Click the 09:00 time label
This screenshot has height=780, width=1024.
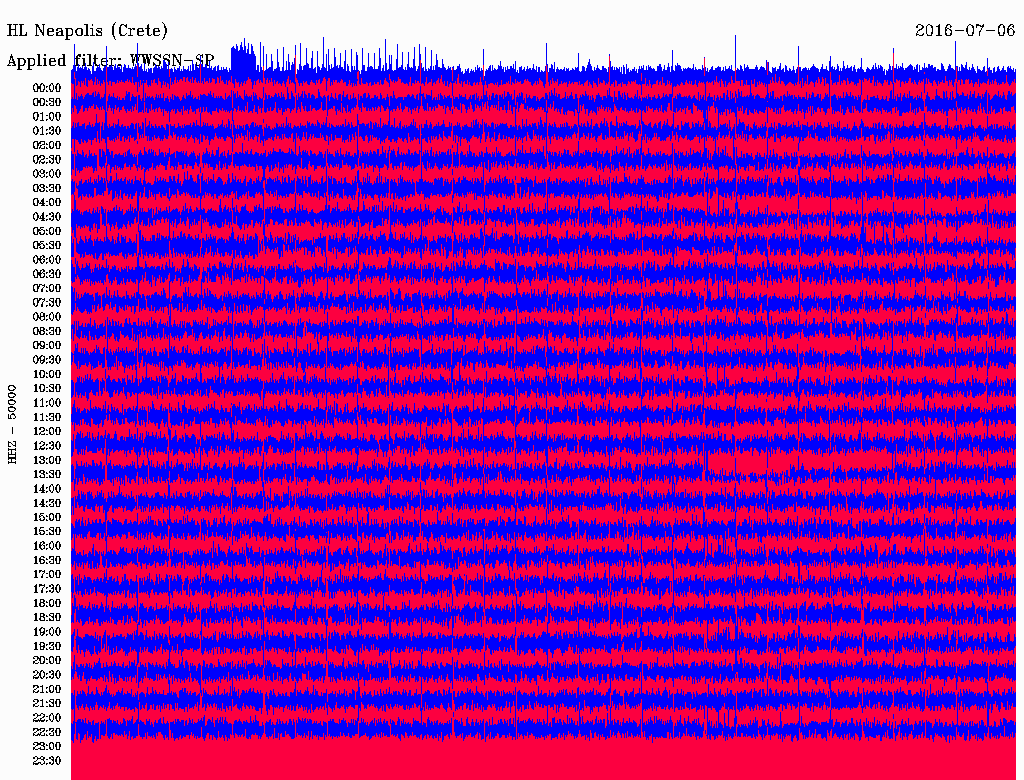[x=47, y=346]
